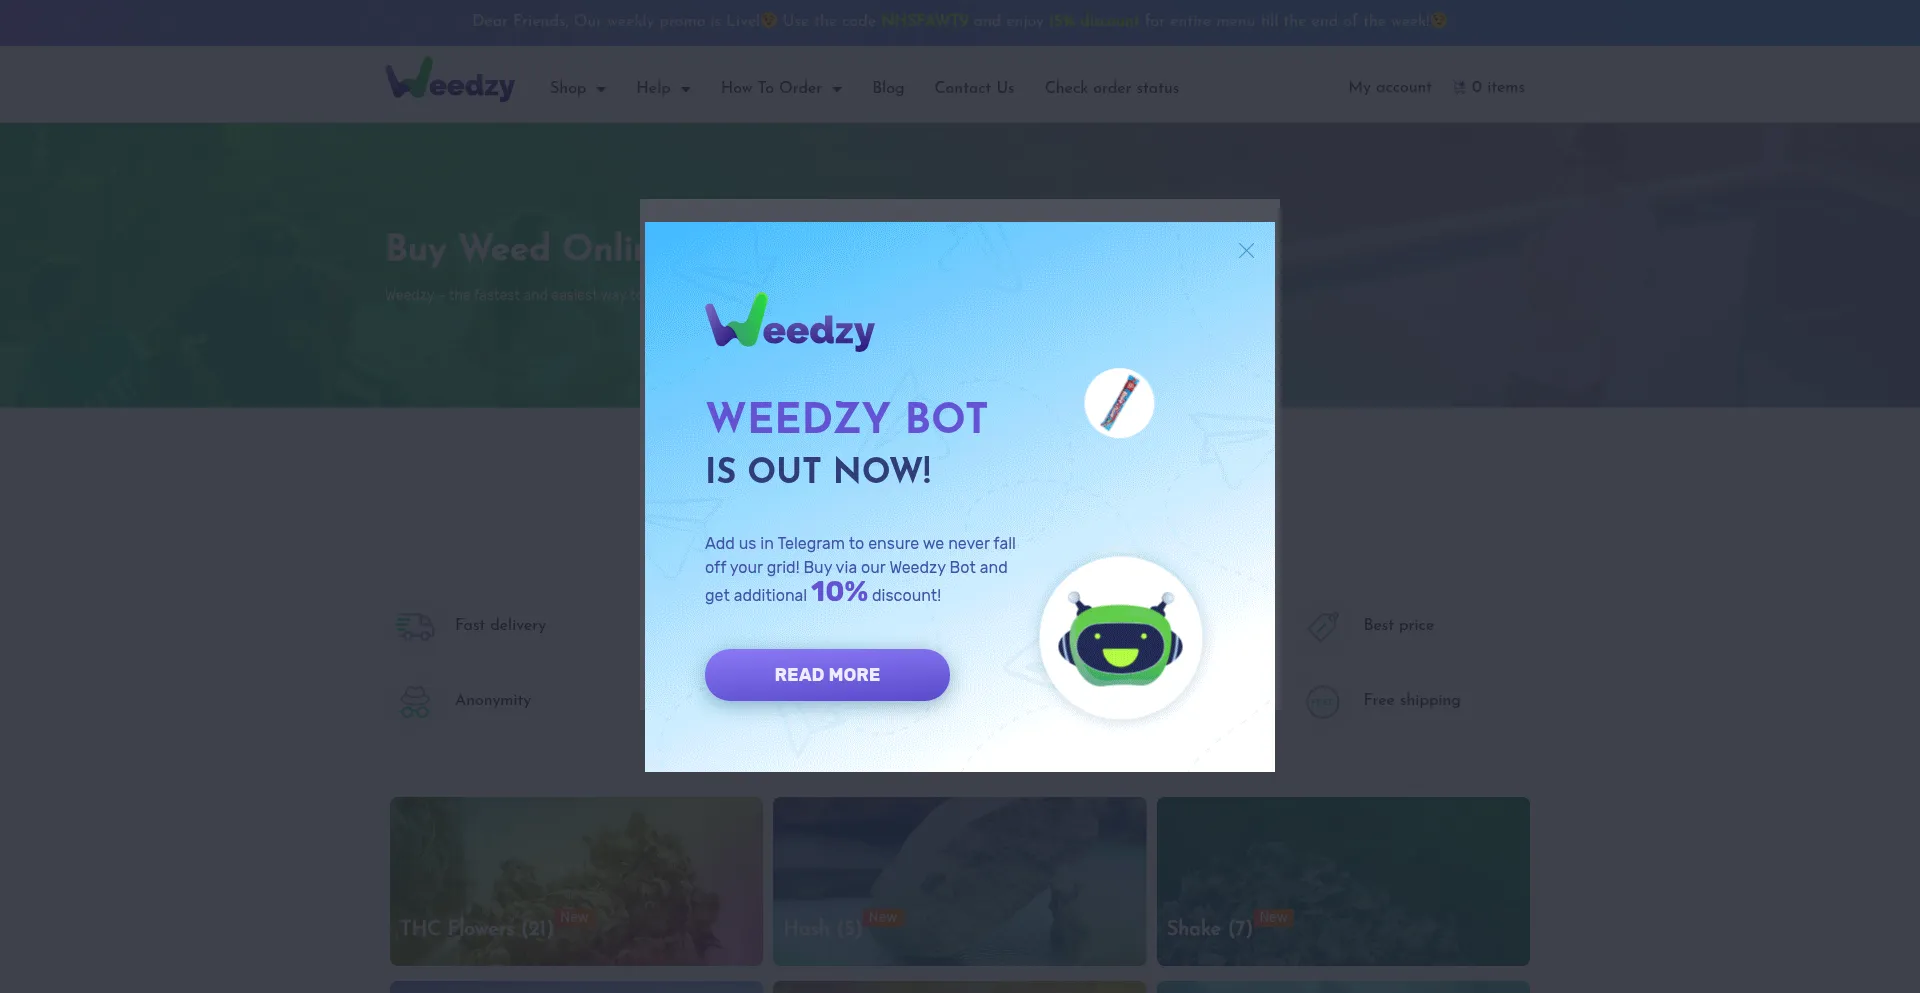Screen dimensions: 1920x993
Task: Open Check order status link
Action: [1112, 88]
